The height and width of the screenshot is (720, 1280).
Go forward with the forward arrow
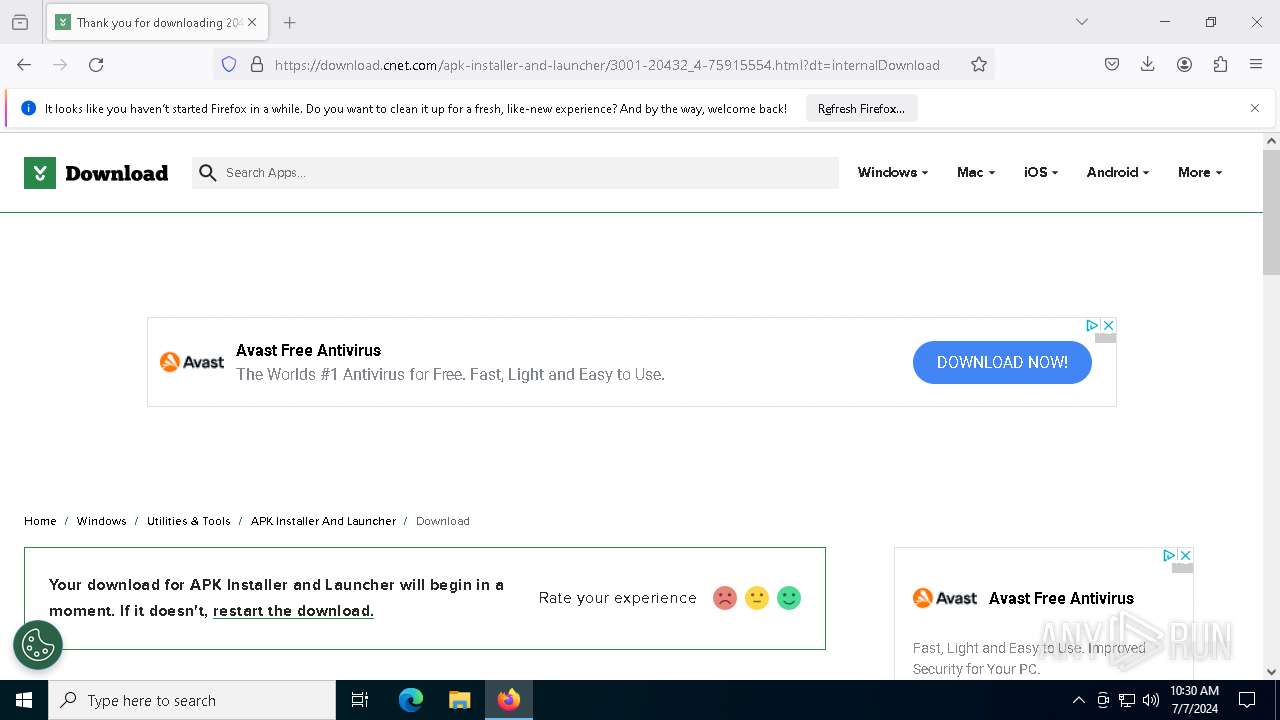60,64
